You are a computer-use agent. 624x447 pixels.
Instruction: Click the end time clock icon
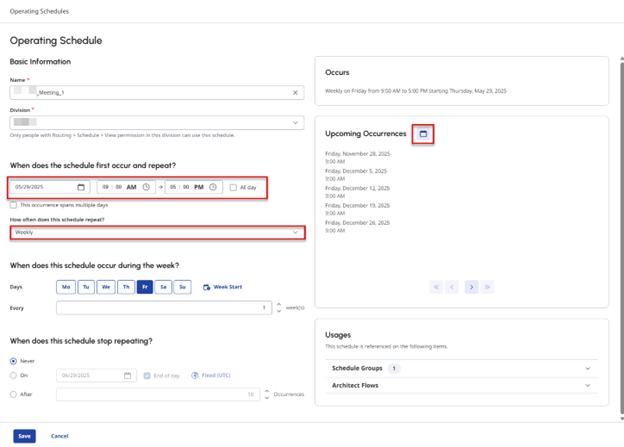coord(213,187)
